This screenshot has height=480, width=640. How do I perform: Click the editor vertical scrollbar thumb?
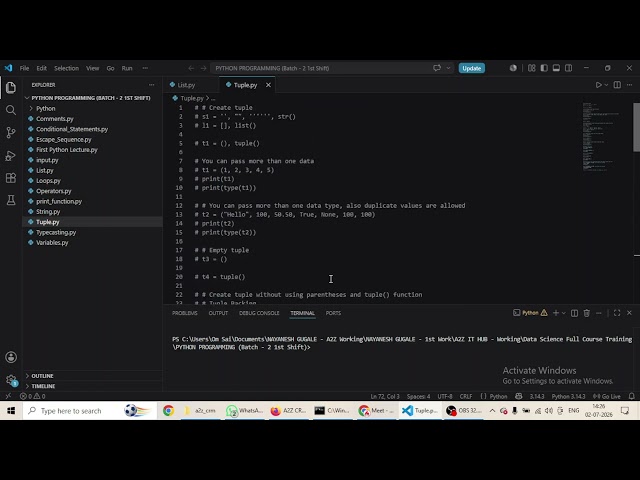(x=636, y=127)
